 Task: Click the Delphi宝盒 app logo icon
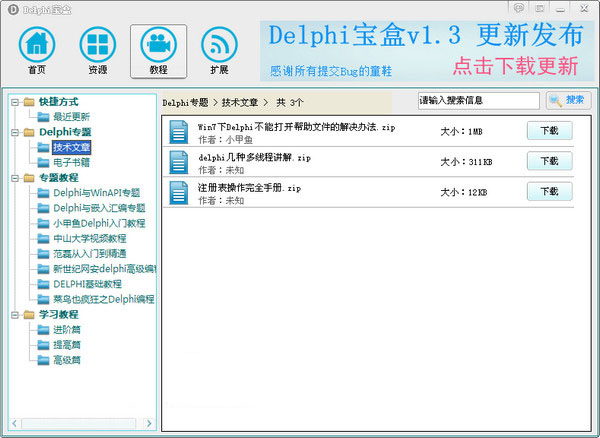click(x=13, y=10)
